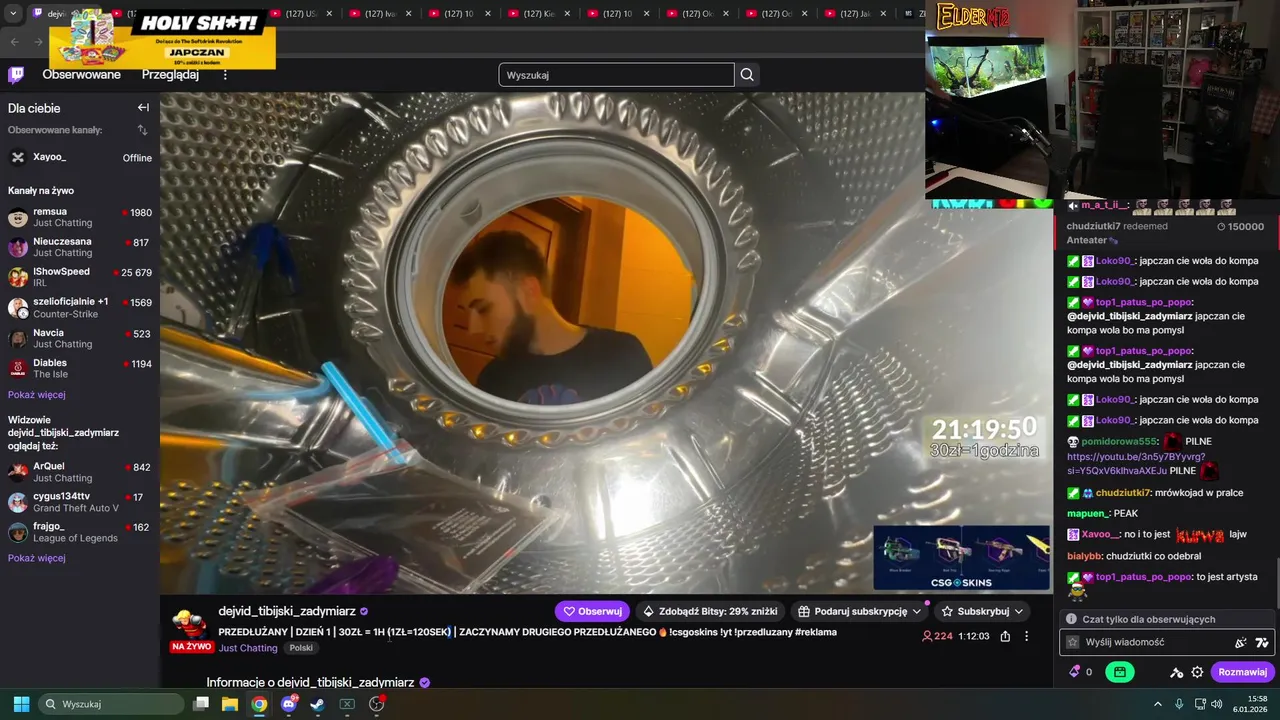Open ArQuel channel in sidebar
1280x720 pixels.
80,472
